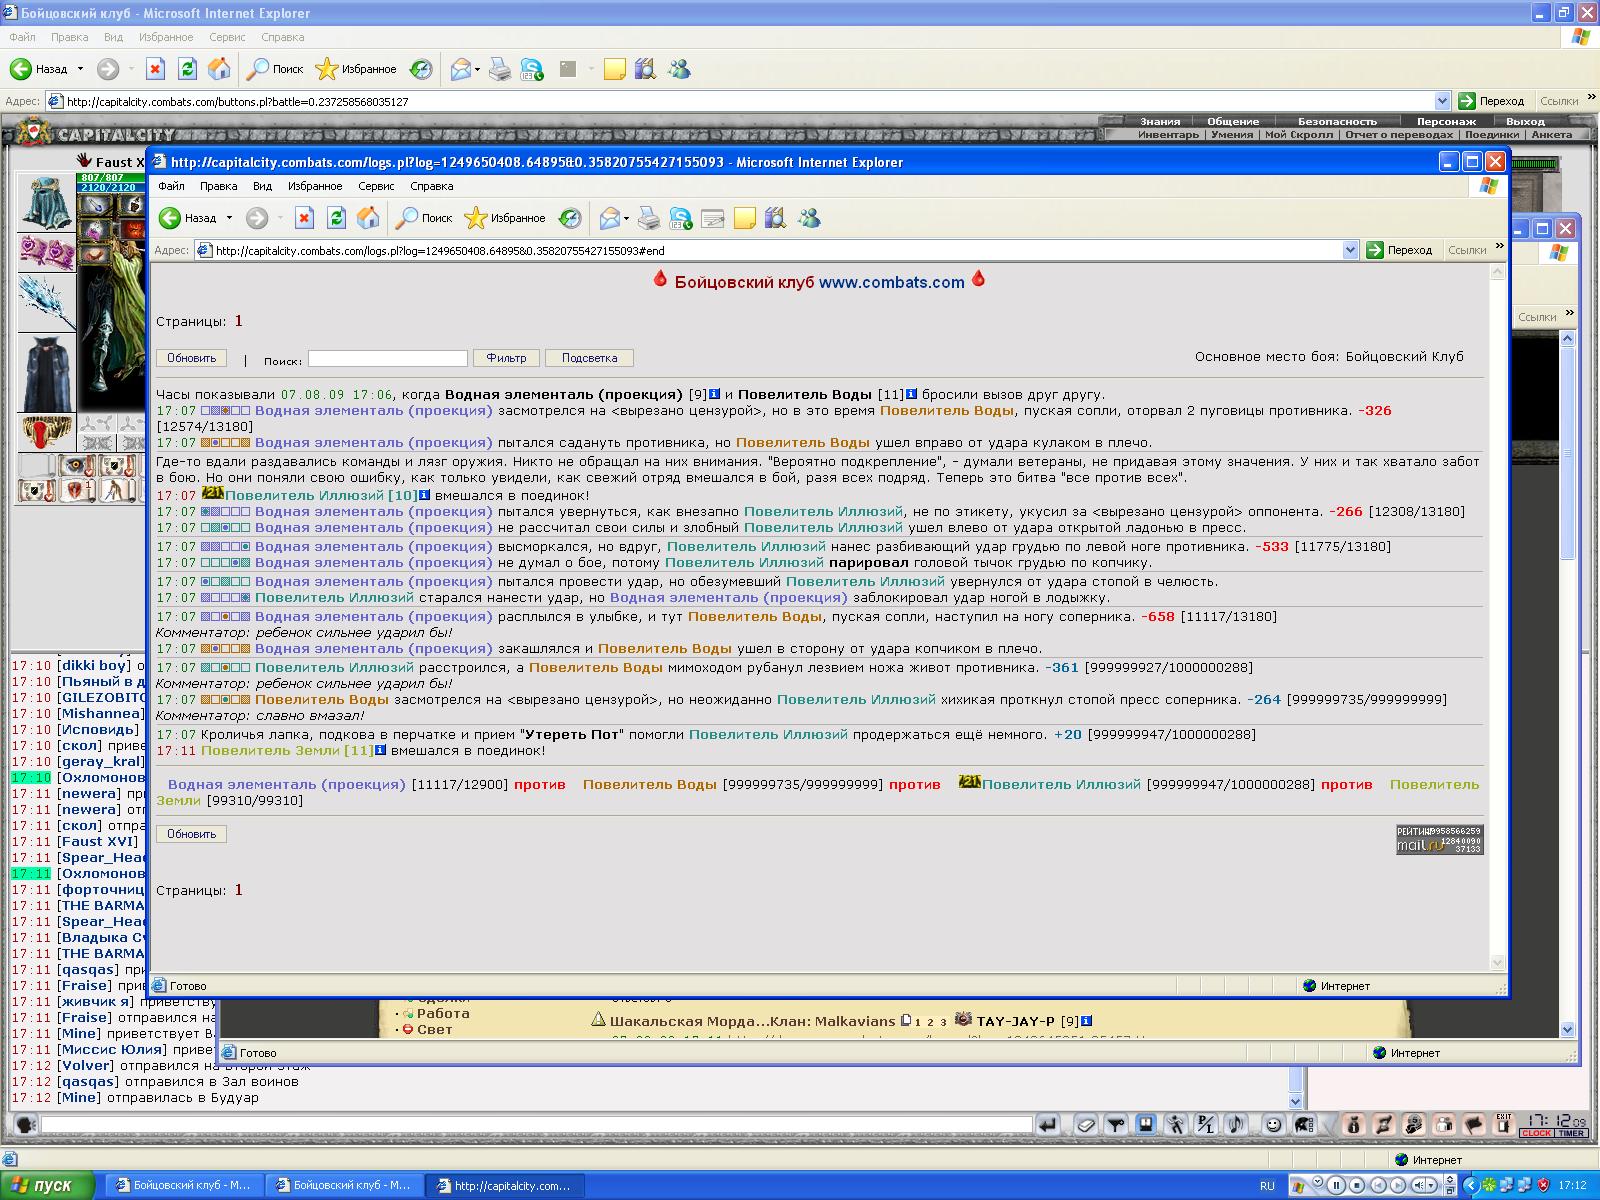The width and height of the screenshot is (1600, 1200).
Task: Switch to first Бойцовский клуб taskbar button
Action: coord(185,1185)
